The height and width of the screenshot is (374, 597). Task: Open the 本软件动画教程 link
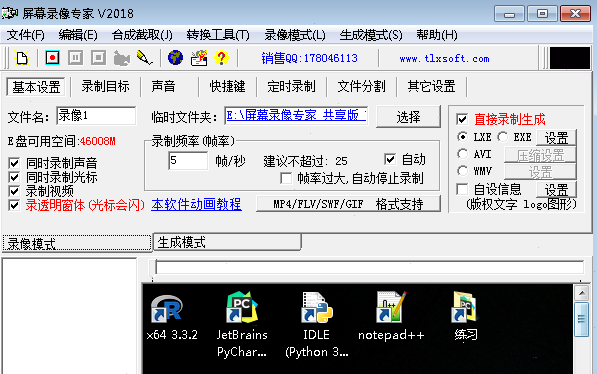196,204
